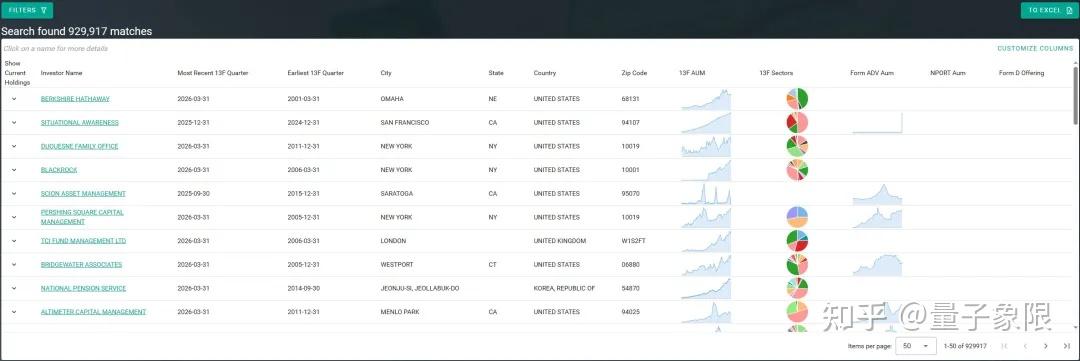Click OMAHA city cell

click(x=392, y=99)
